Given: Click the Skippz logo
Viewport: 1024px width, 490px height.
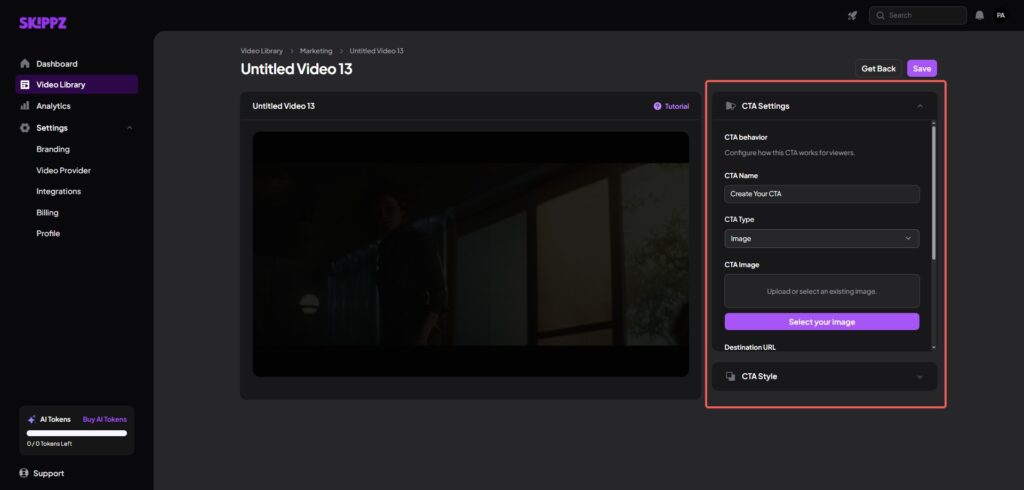Looking at the screenshot, I should pyautogui.click(x=42, y=23).
